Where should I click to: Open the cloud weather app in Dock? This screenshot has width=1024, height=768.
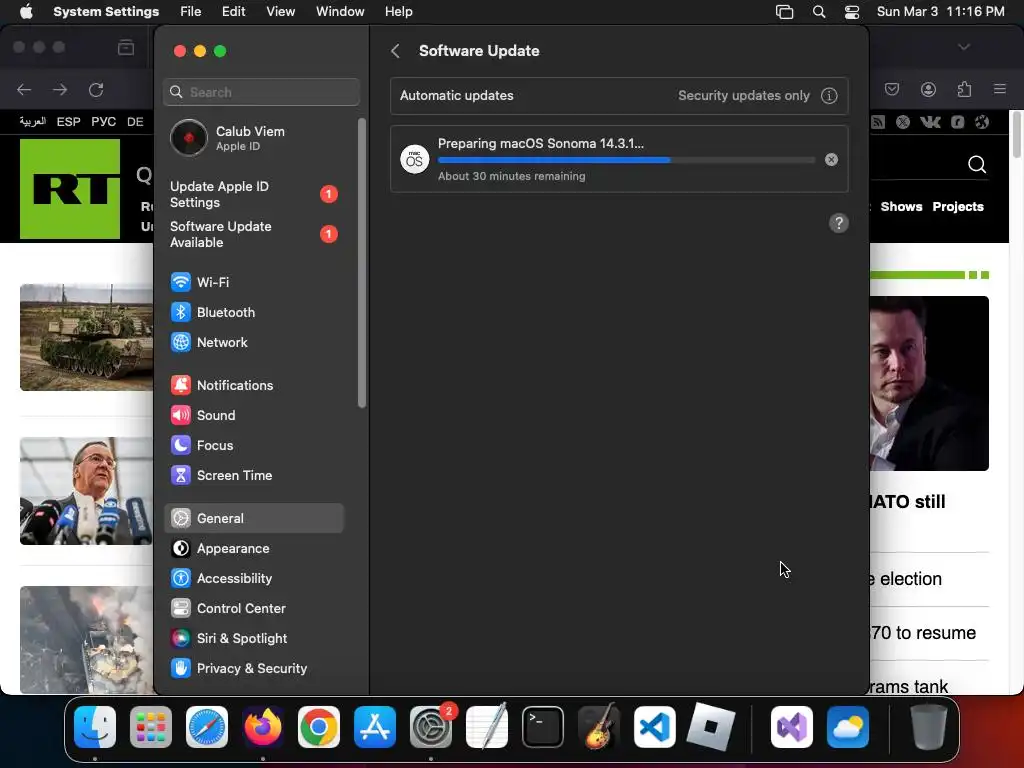click(x=848, y=727)
